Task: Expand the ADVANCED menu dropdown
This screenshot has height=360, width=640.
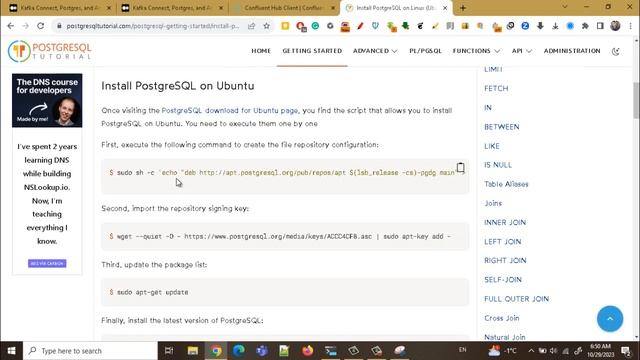Action: 375,51
